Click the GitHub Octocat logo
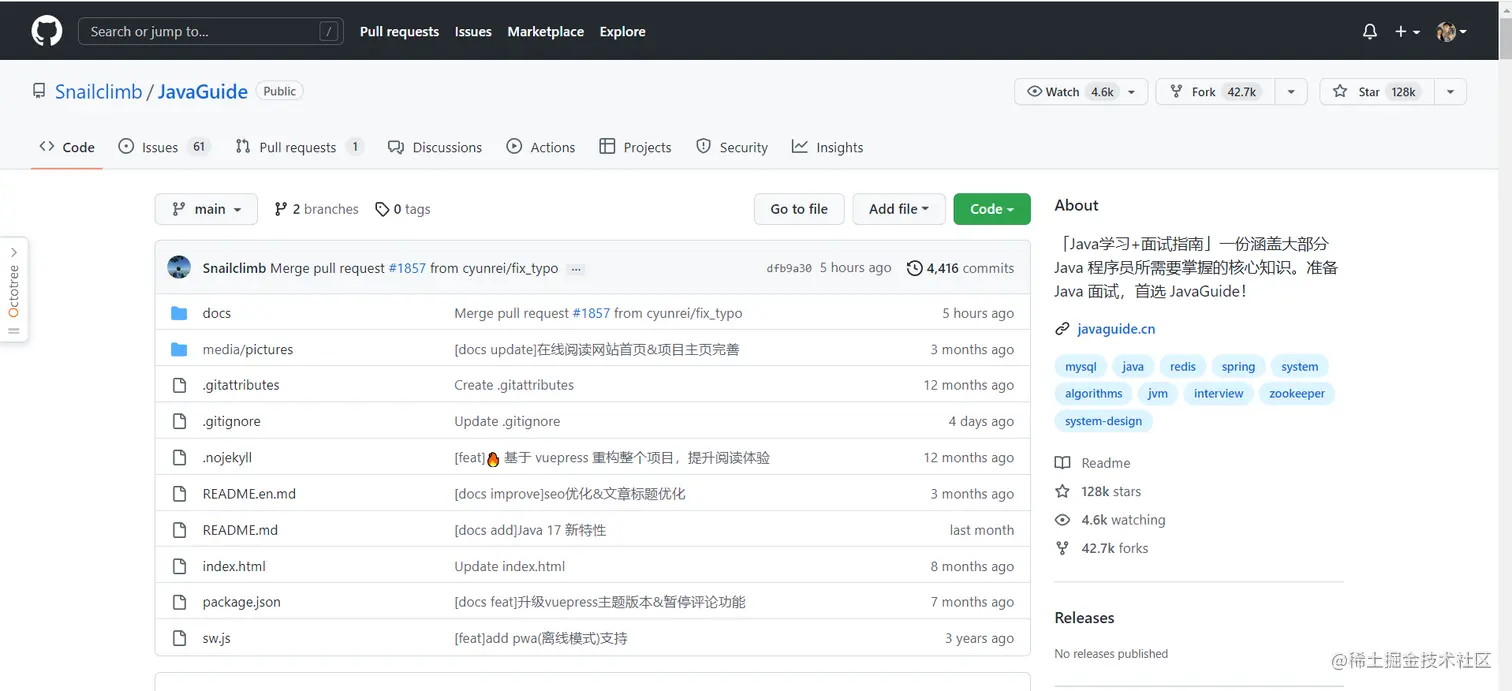The height and width of the screenshot is (691, 1512). [x=47, y=31]
